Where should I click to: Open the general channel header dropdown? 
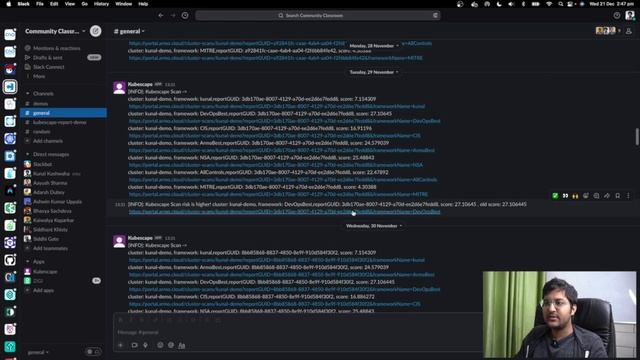[129, 31]
